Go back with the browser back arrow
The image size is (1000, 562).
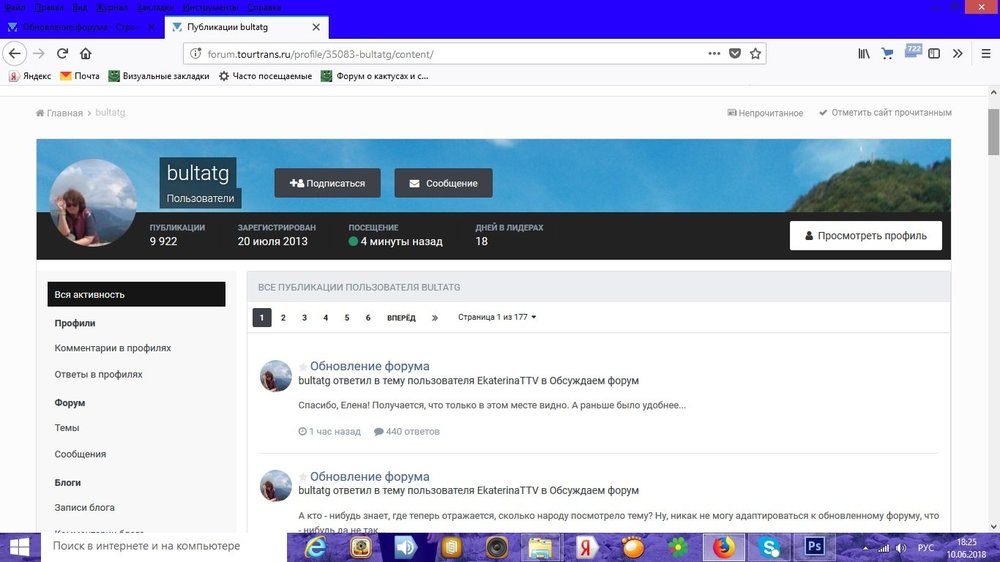point(15,54)
